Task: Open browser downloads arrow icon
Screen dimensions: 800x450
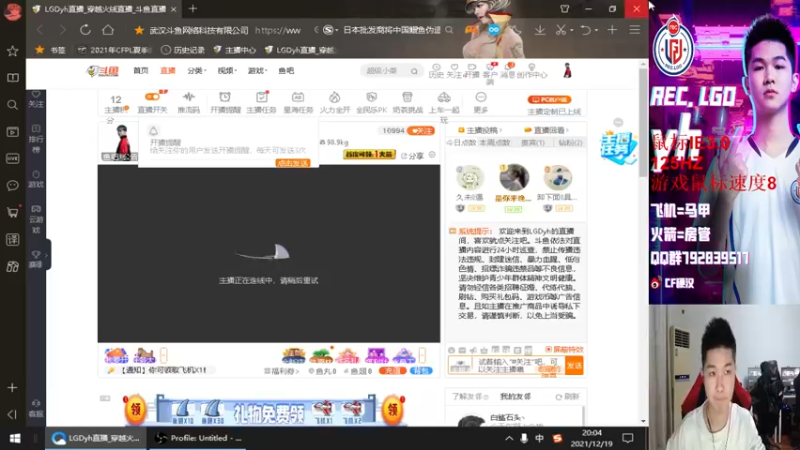Action: tap(539, 30)
